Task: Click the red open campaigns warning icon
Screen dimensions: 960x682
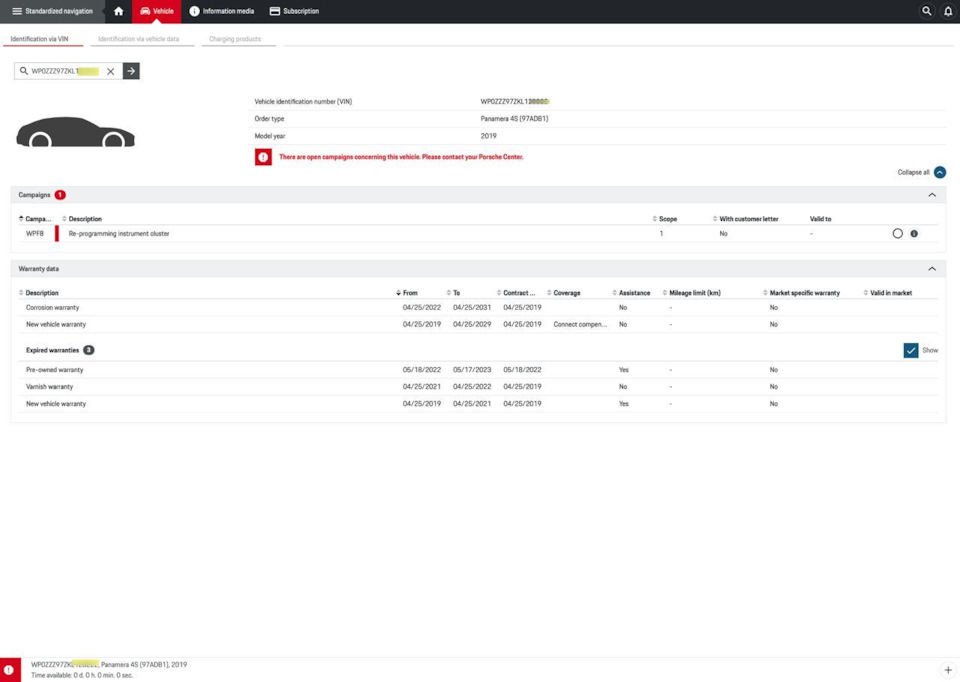Action: pyautogui.click(x=263, y=157)
